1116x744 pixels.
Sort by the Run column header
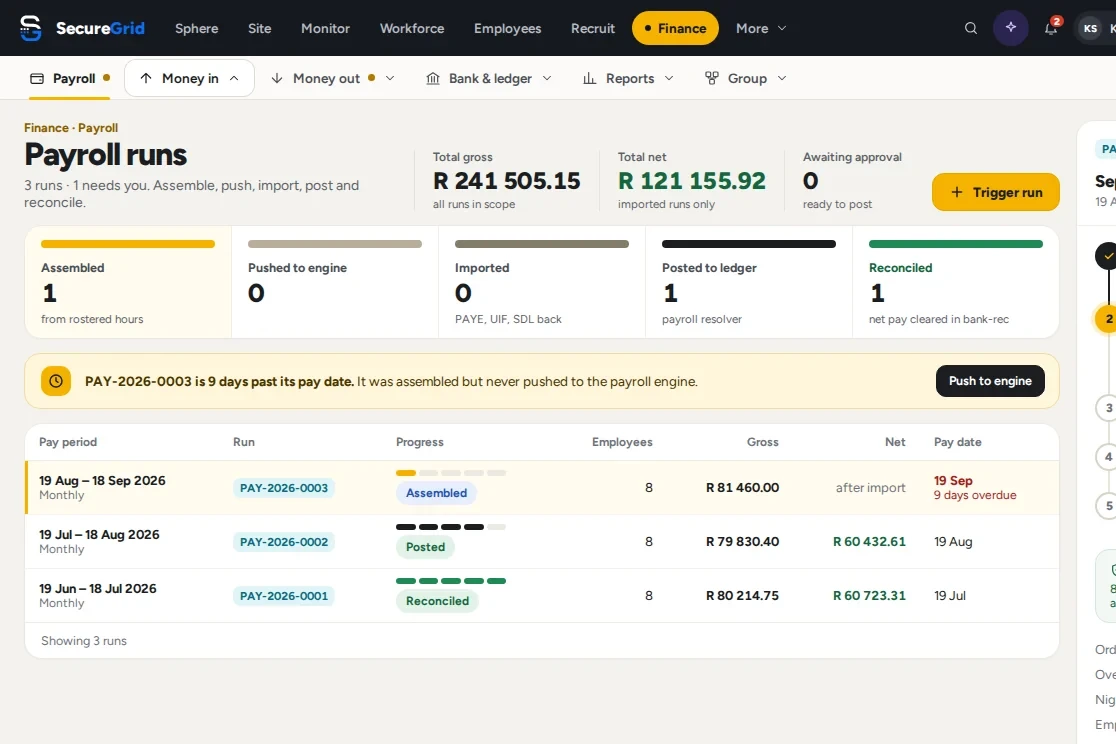pyautogui.click(x=243, y=442)
